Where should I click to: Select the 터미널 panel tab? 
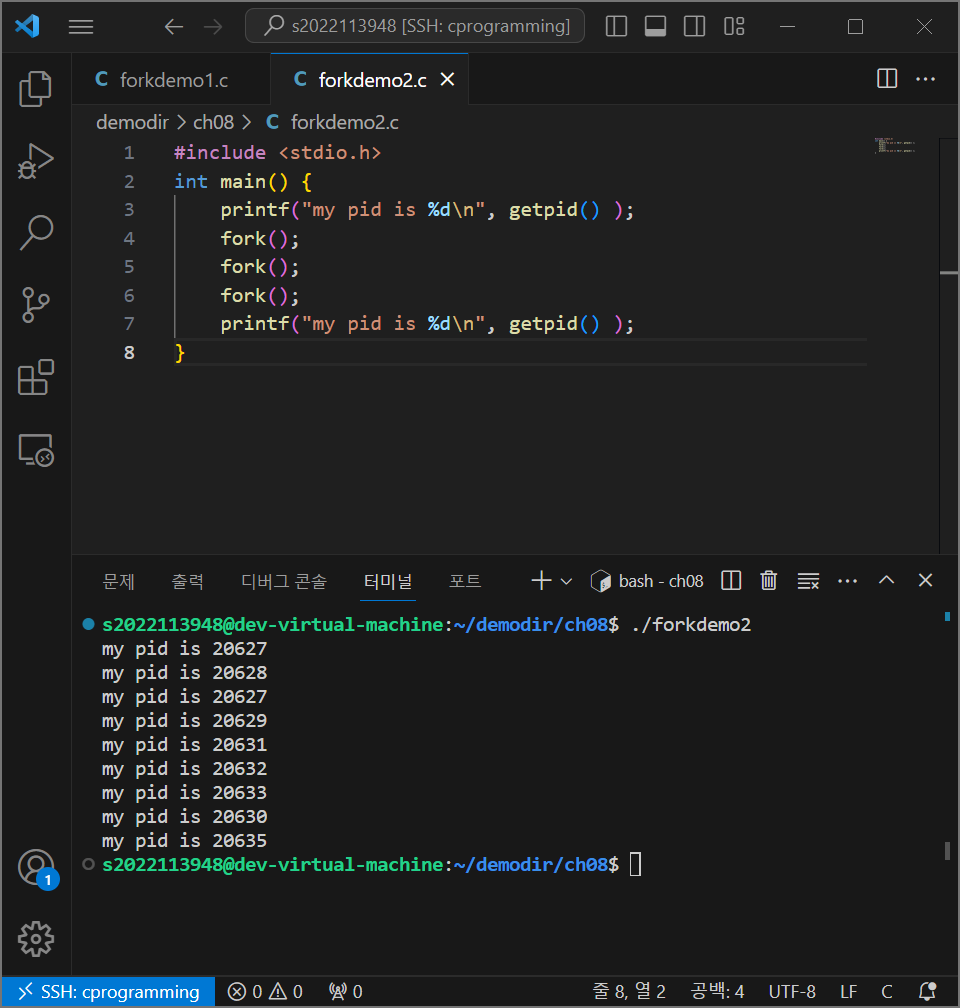coord(388,581)
